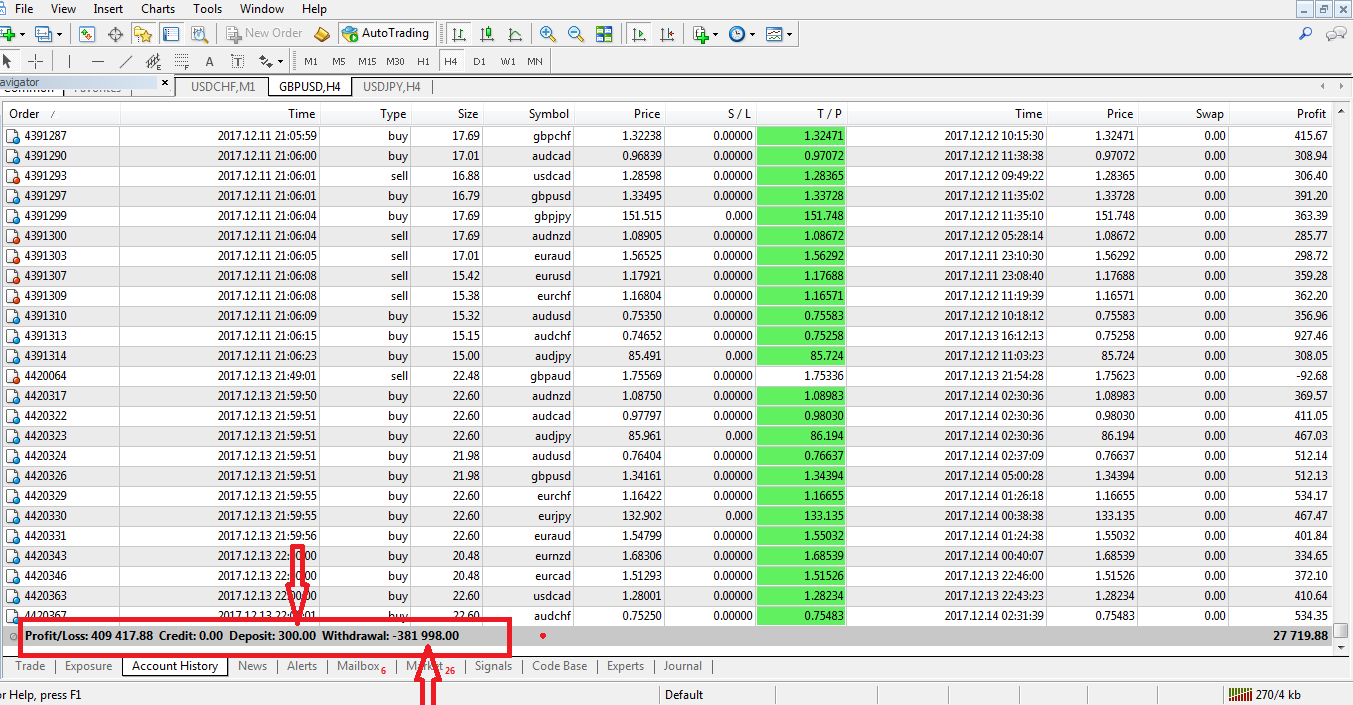The height and width of the screenshot is (705, 1353).
Task: Select the text label 'A' tool
Action: click(x=210, y=61)
